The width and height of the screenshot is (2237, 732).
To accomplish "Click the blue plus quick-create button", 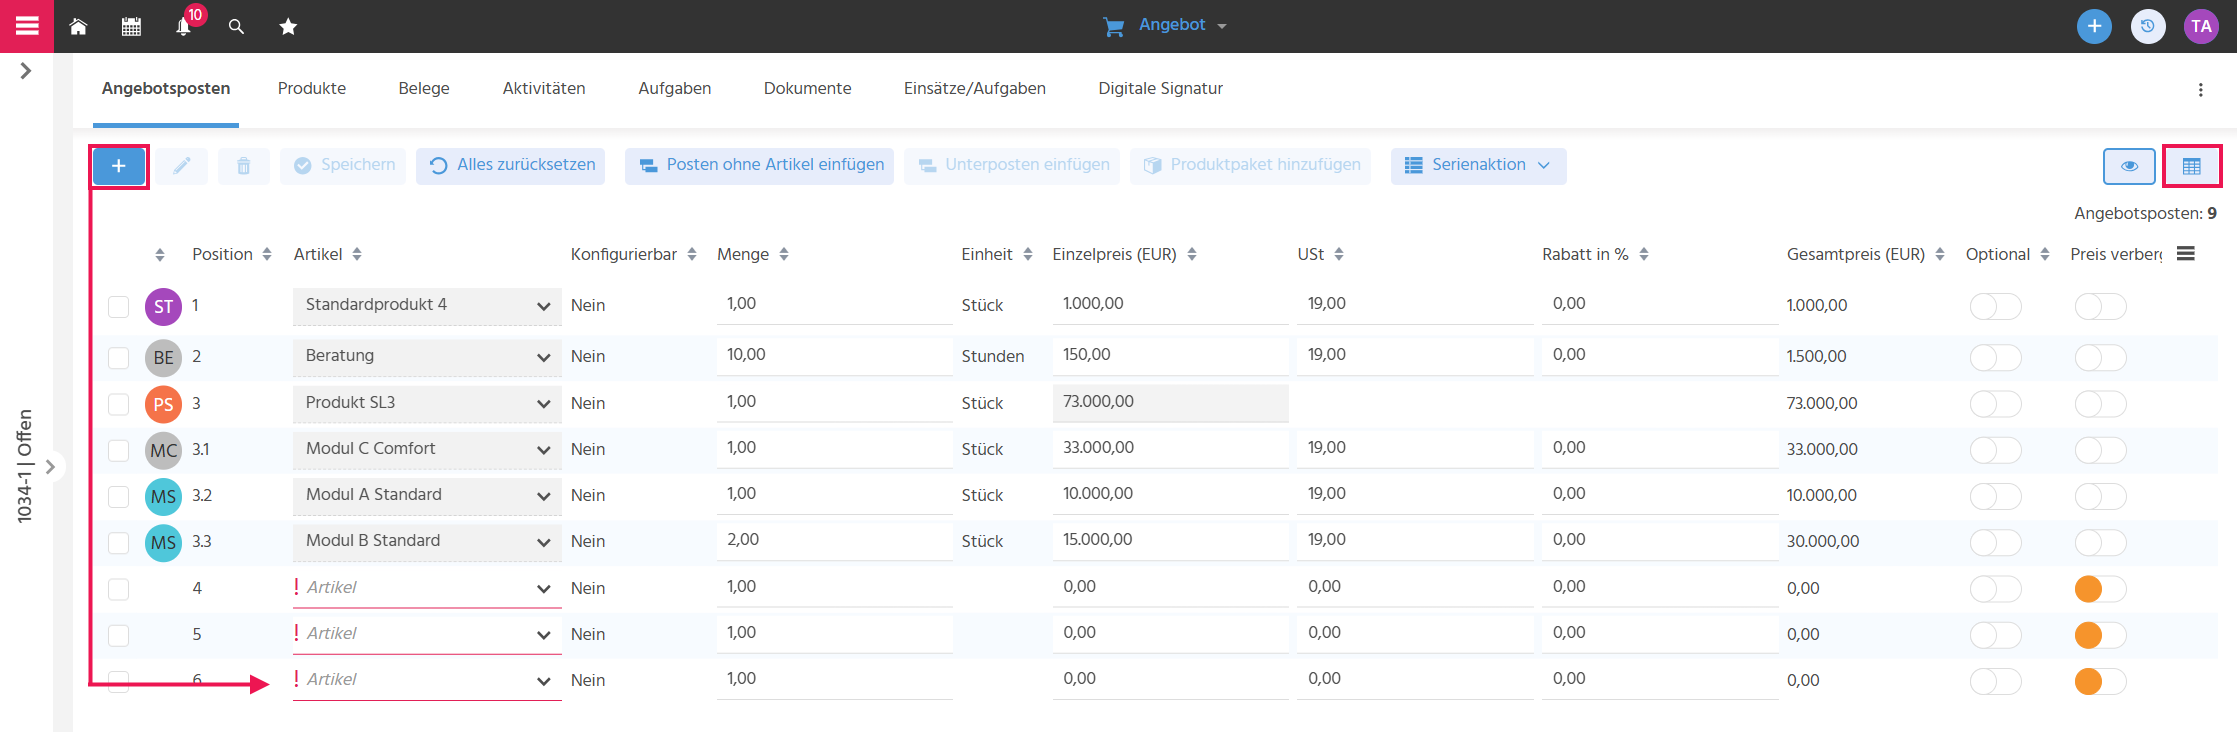I will pyautogui.click(x=2094, y=26).
